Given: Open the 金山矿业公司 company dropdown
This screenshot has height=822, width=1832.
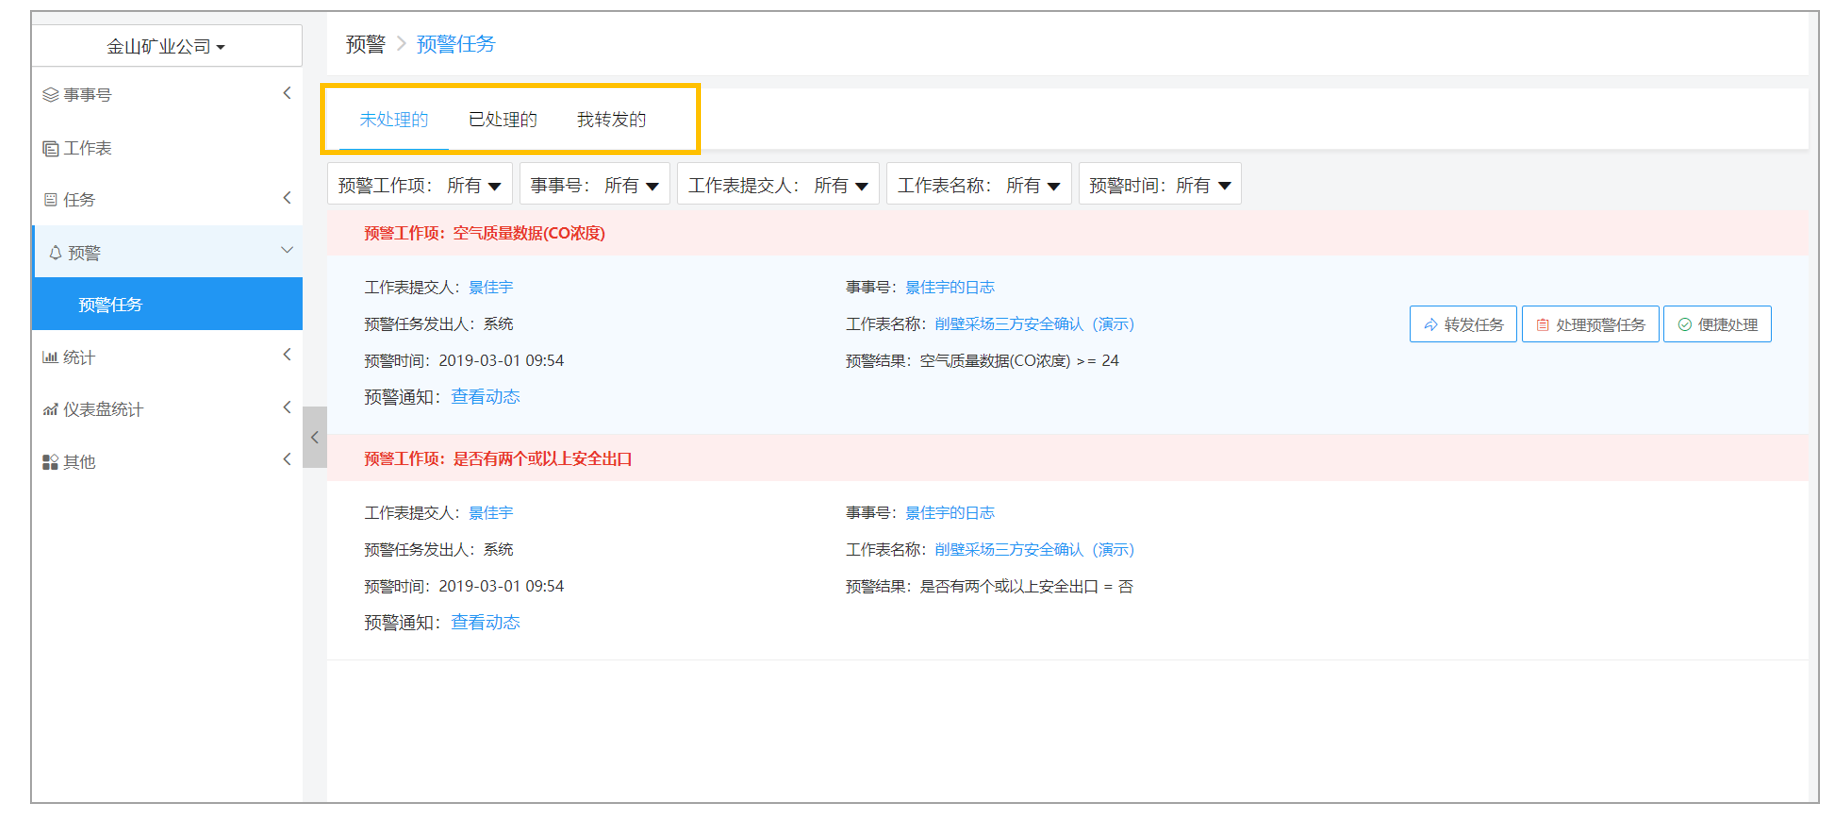Looking at the screenshot, I should (x=166, y=46).
